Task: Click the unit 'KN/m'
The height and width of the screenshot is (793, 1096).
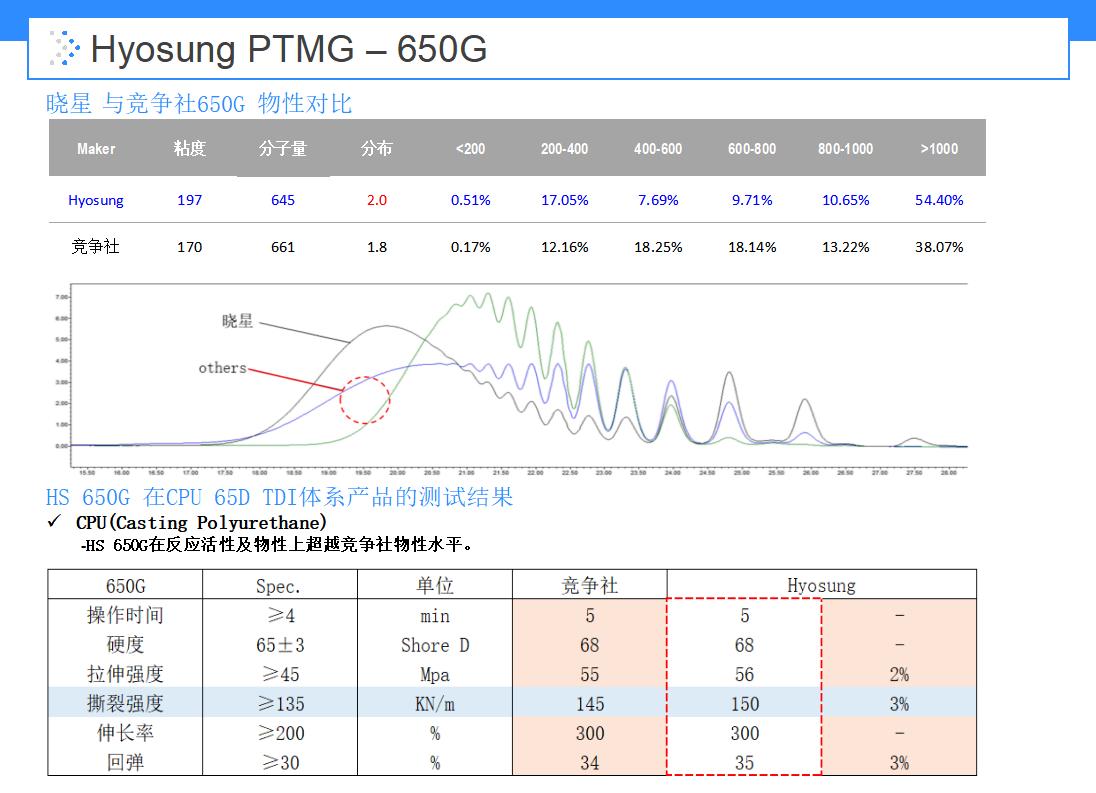Action: tap(435, 704)
